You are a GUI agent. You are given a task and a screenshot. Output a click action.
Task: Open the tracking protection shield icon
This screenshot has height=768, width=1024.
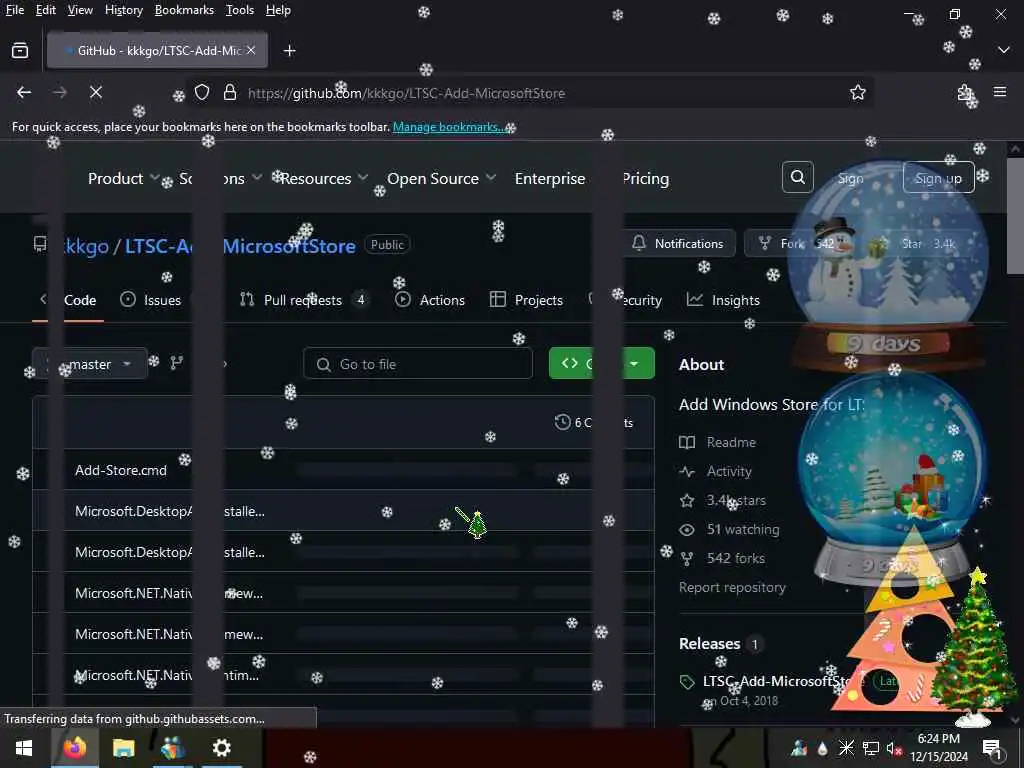click(202, 93)
